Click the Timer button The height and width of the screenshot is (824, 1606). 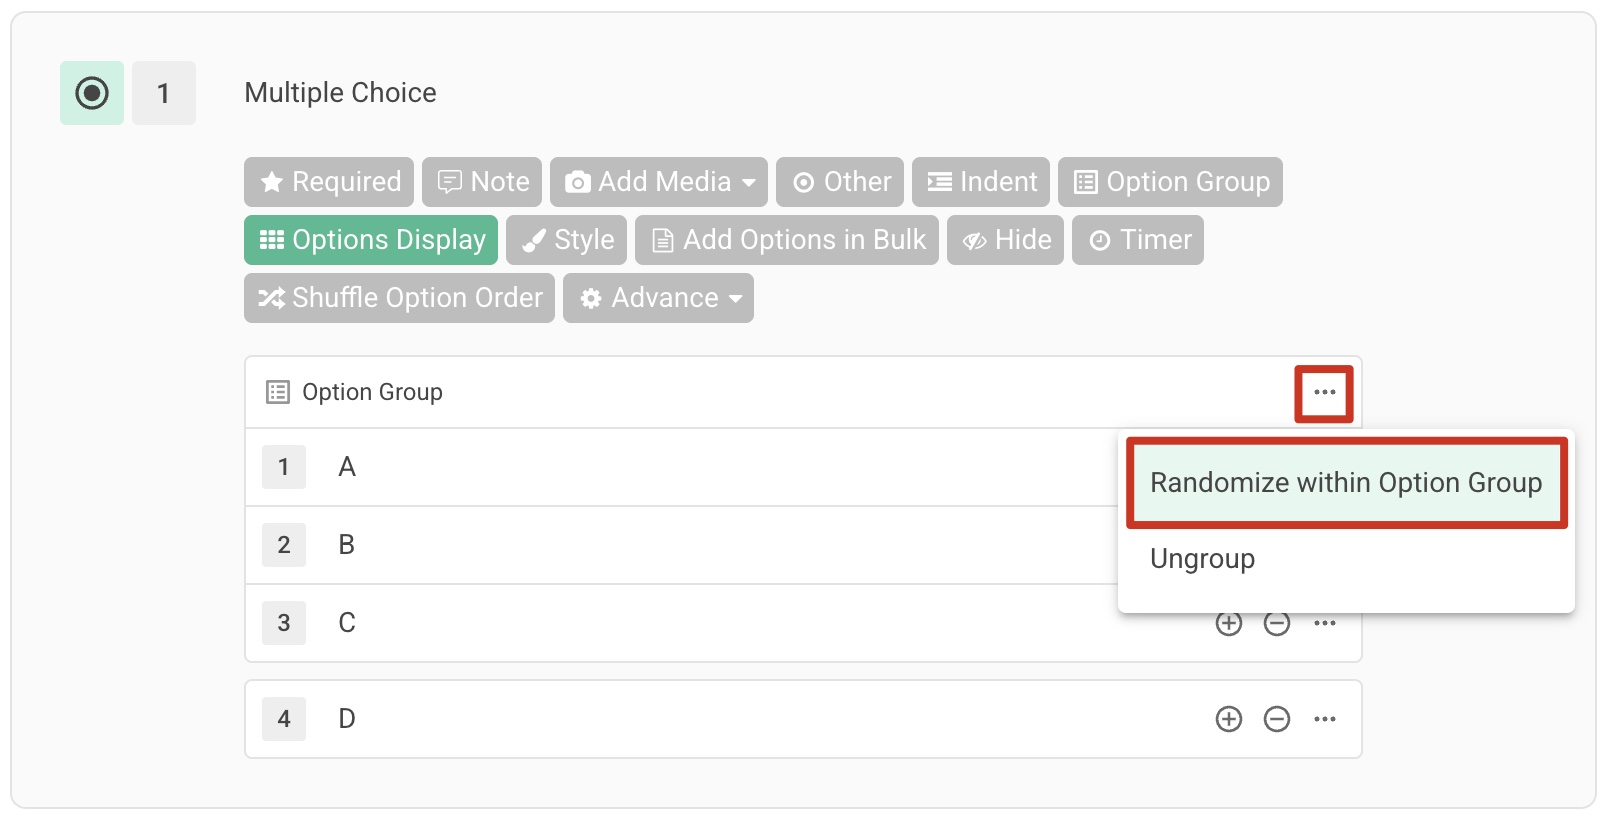point(1138,240)
